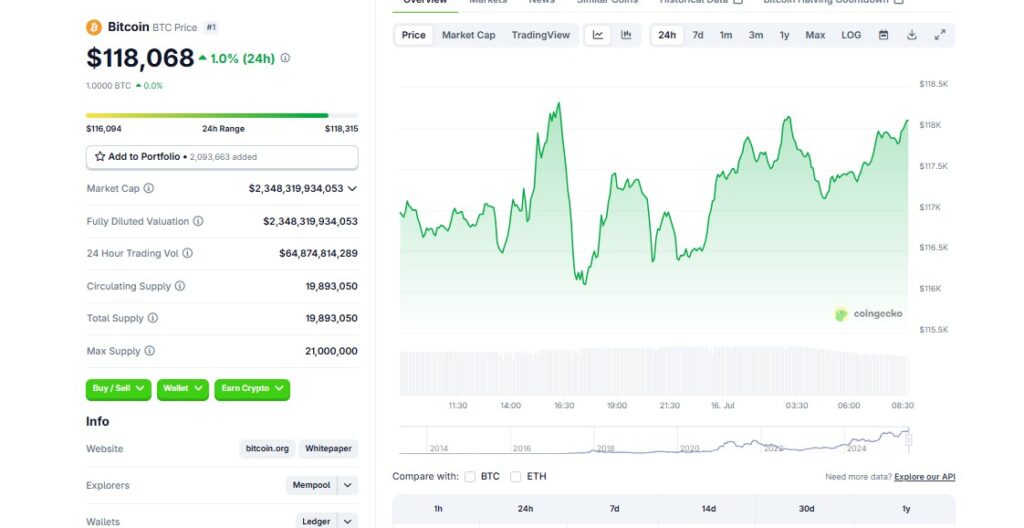Click the orange Bitcoin logo icon
This screenshot has width=1024, height=528.
tap(94, 27)
